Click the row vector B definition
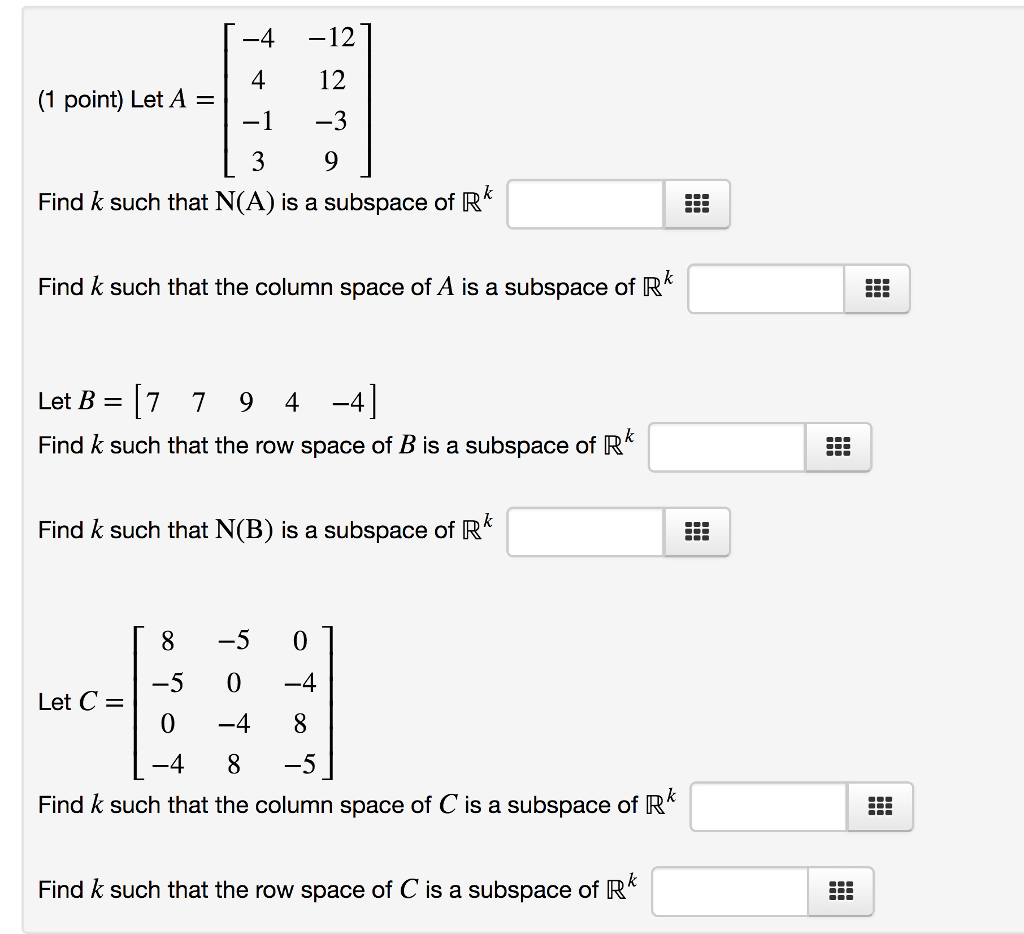The image size is (1024, 934). pyautogui.click(x=261, y=402)
